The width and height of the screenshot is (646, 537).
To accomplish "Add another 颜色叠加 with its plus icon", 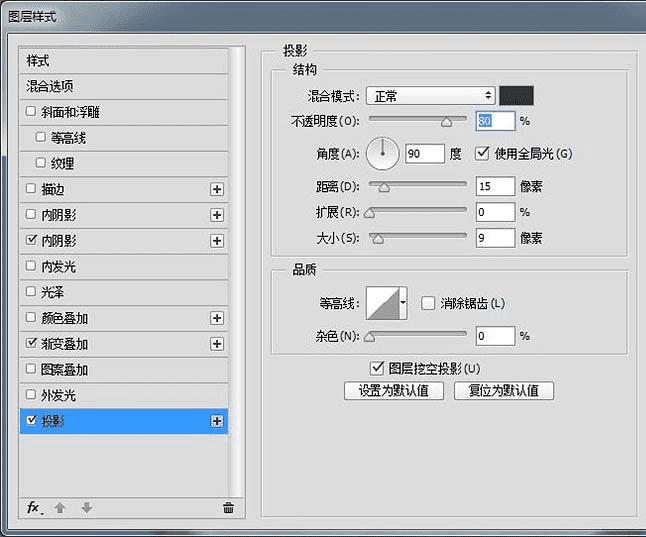I will [x=217, y=318].
